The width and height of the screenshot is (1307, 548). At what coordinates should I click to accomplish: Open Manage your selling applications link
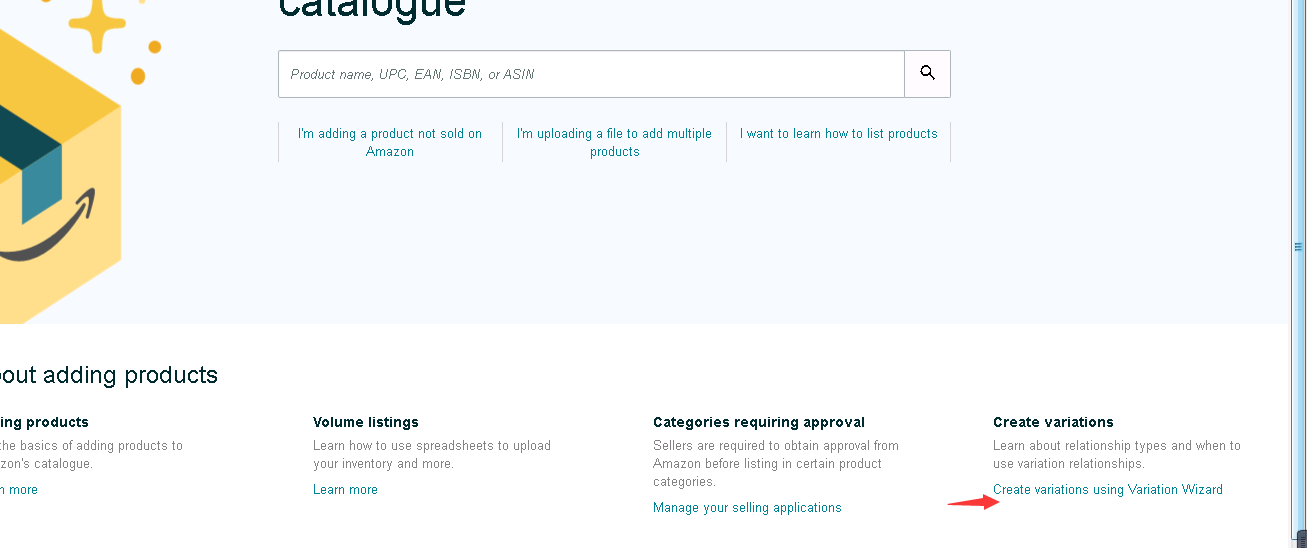[x=747, y=507]
